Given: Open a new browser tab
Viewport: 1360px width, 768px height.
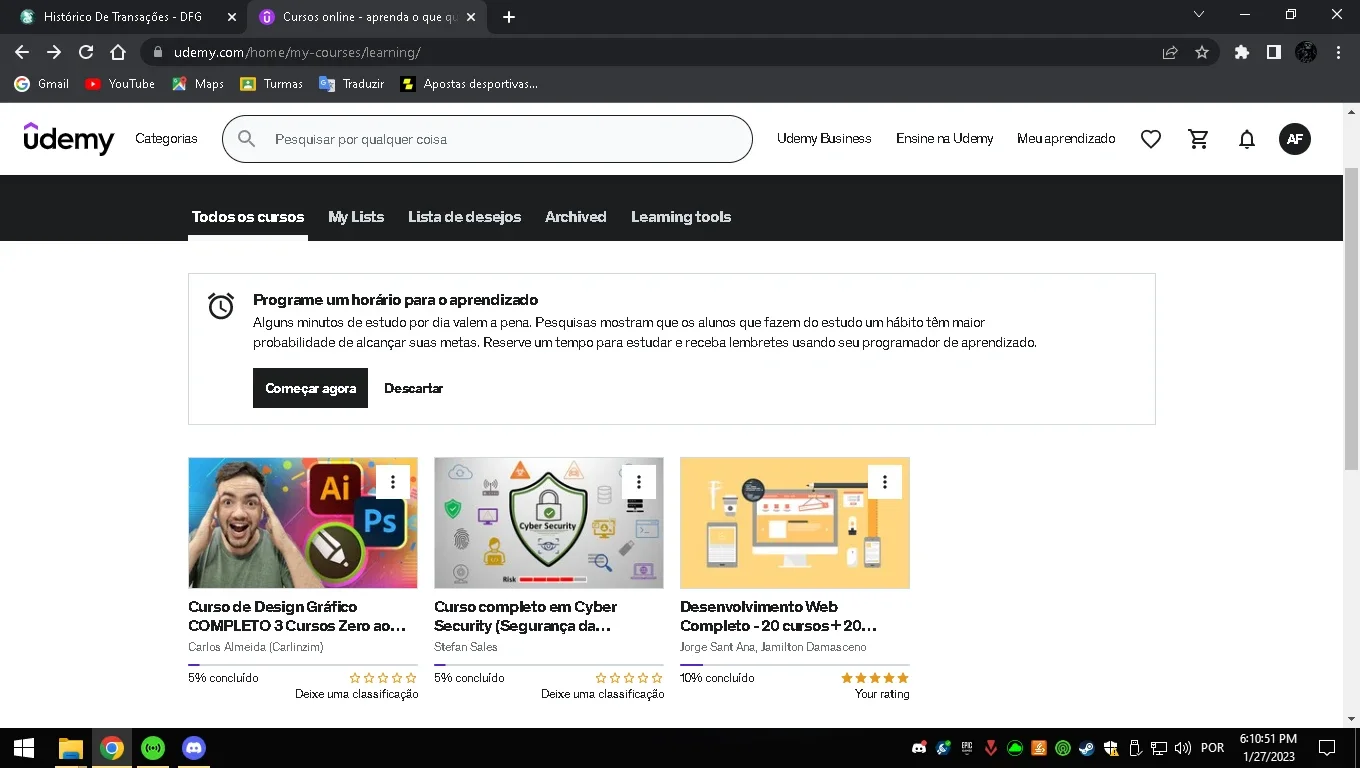Looking at the screenshot, I should click(509, 17).
